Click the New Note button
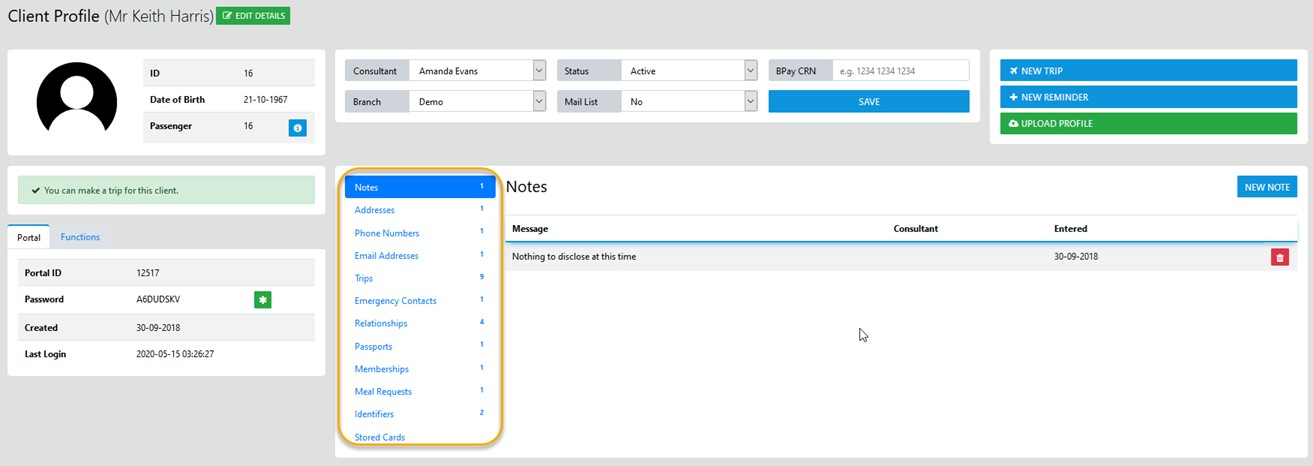Viewport: 1313px width, 466px height. pyautogui.click(x=1266, y=187)
